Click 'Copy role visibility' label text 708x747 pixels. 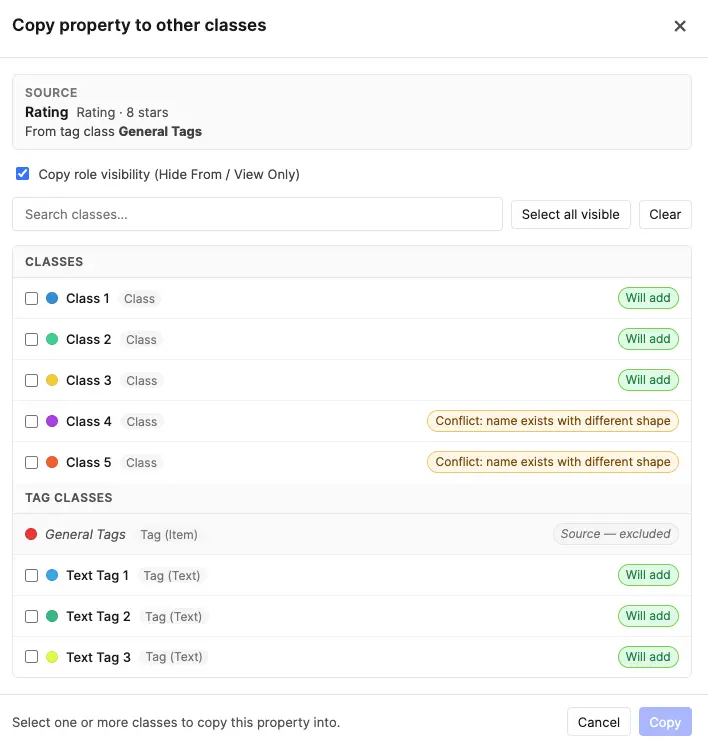[169, 174]
